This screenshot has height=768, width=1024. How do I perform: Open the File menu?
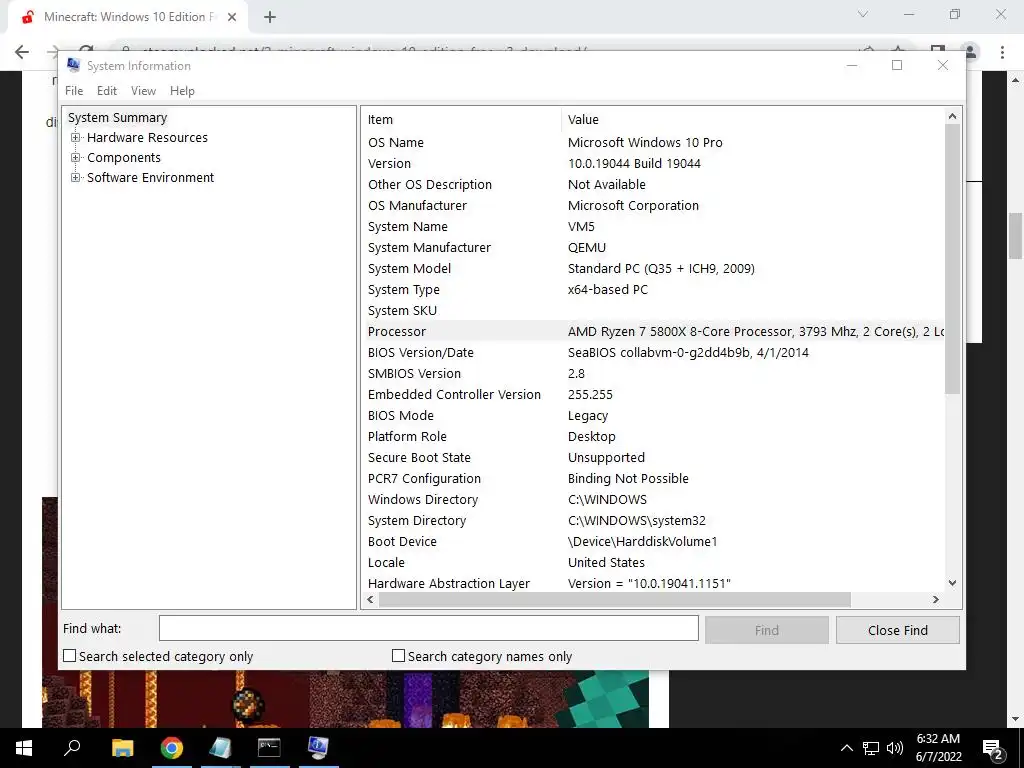pos(74,91)
